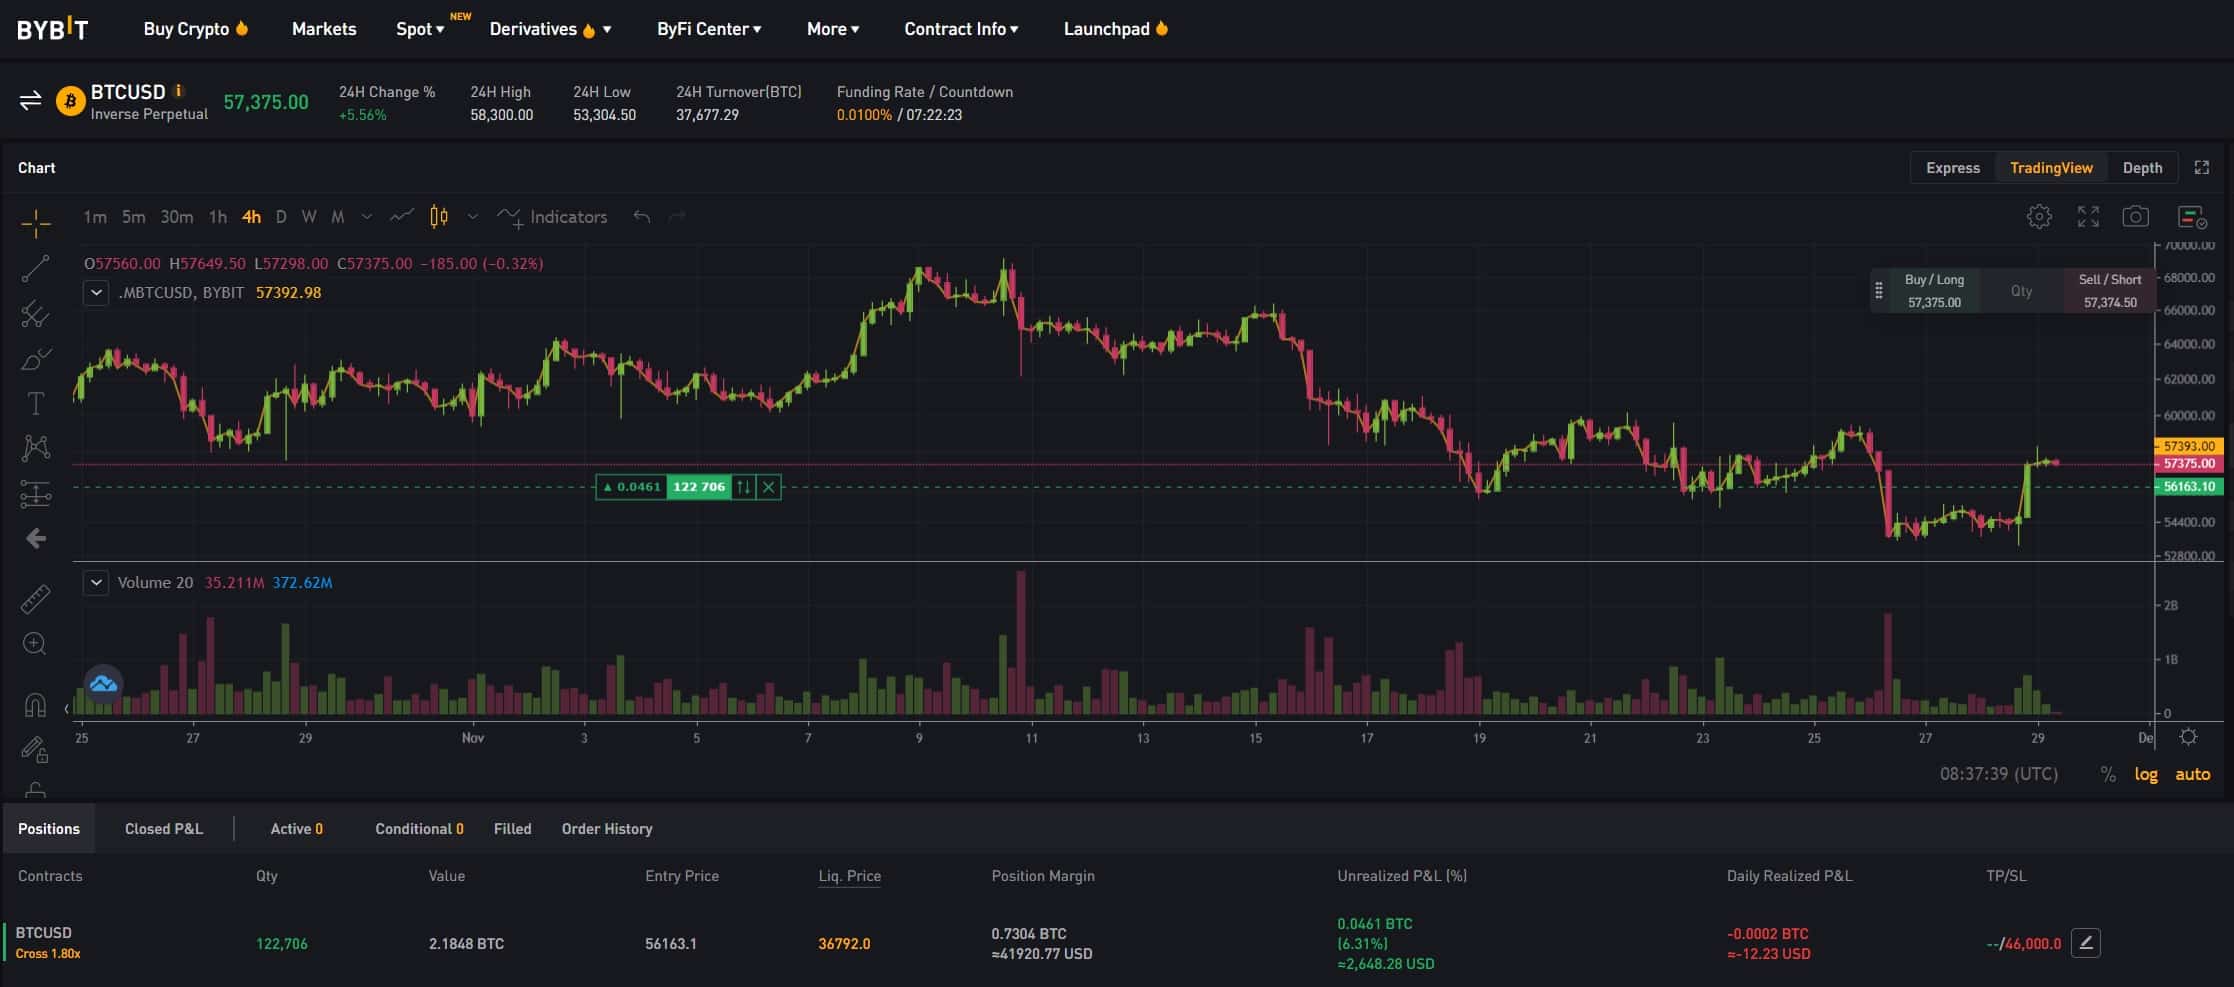The height and width of the screenshot is (987, 2234).
Task: Open chart settings gear
Action: tap(2040, 216)
